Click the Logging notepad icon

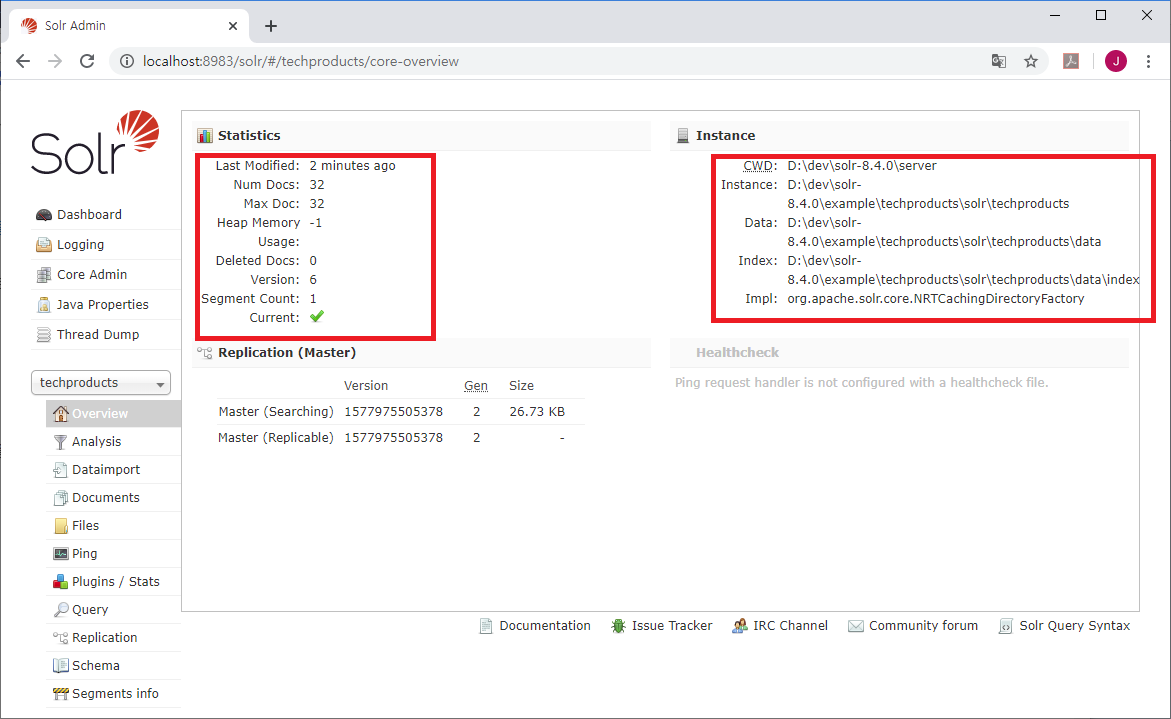coord(44,245)
